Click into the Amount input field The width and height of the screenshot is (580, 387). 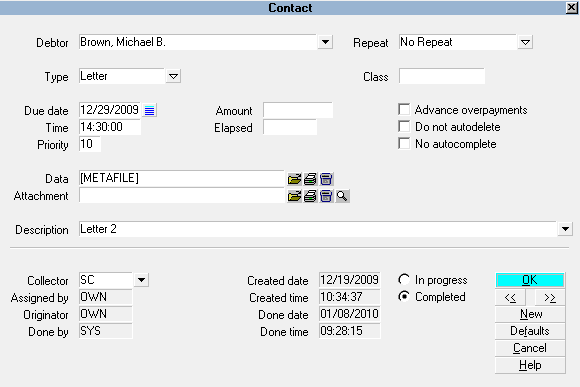point(298,110)
